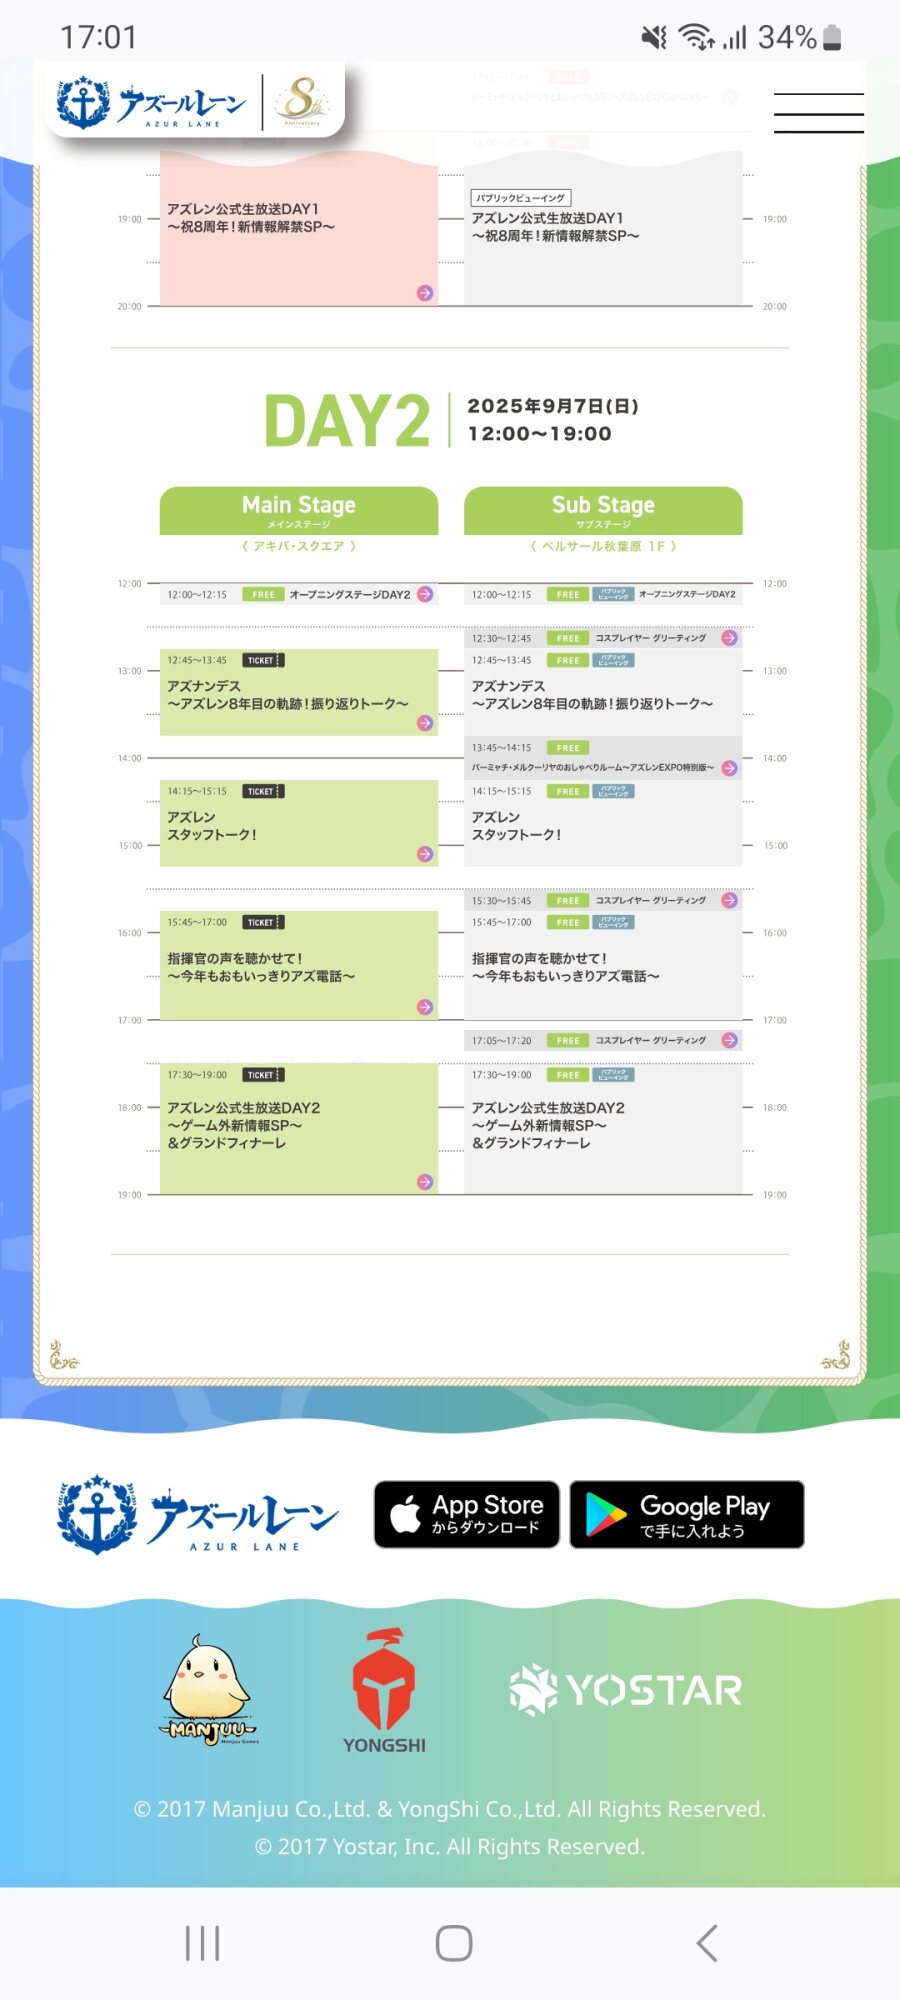Open Sub Stage アズナンデス card
The height and width of the screenshot is (2000, 900).
point(603,692)
